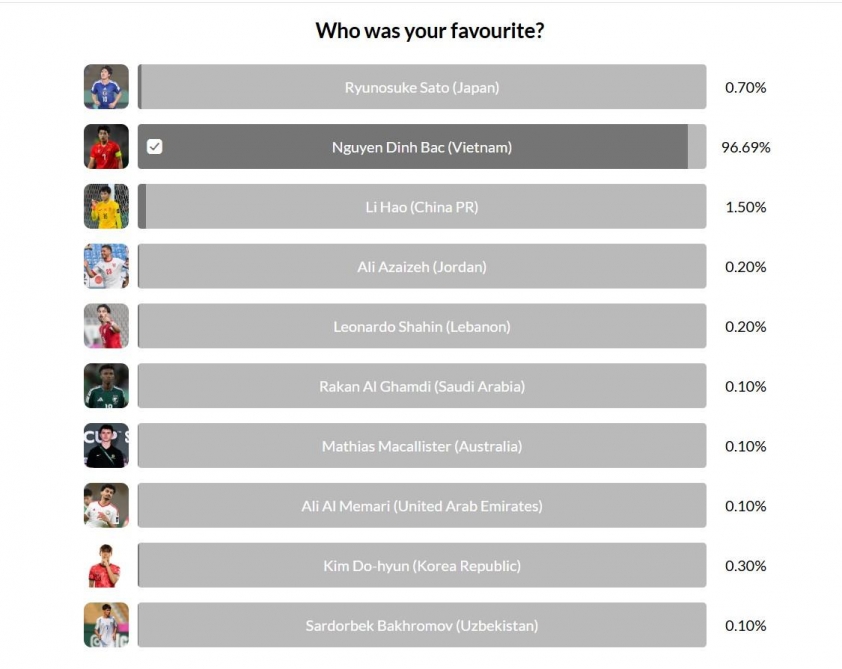Click Li Hao's goalkeeper photo

coord(106,207)
